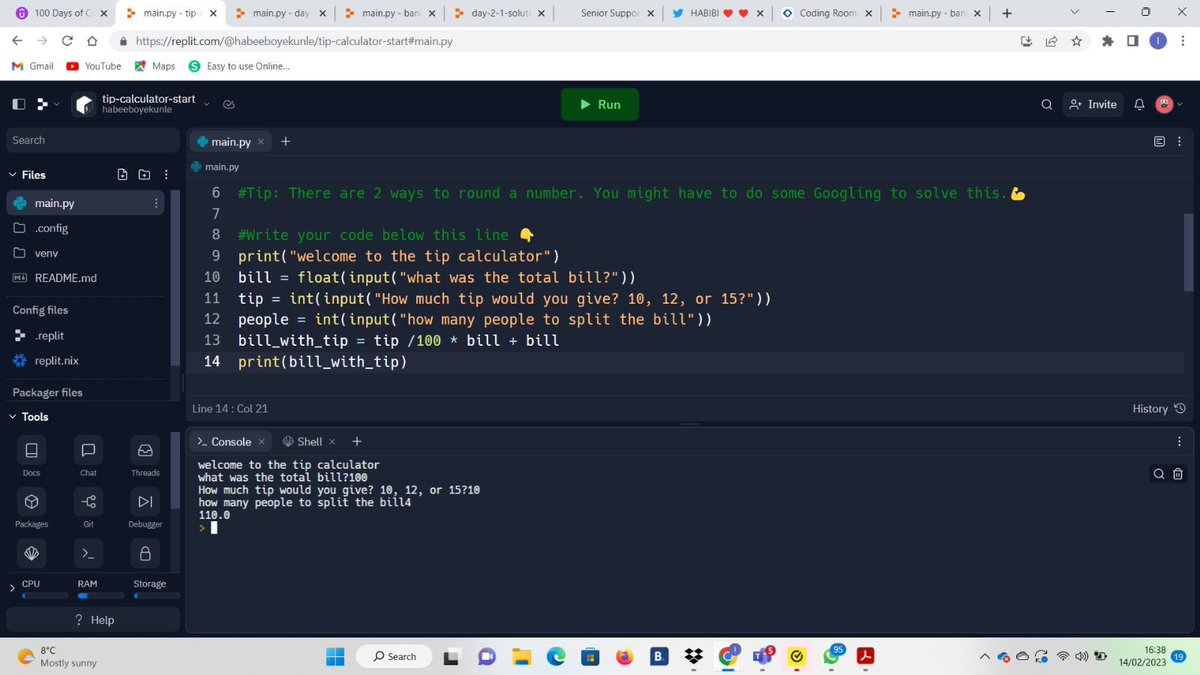
Task: Open the notifications bell
Action: pyautogui.click(x=1138, y=104)
